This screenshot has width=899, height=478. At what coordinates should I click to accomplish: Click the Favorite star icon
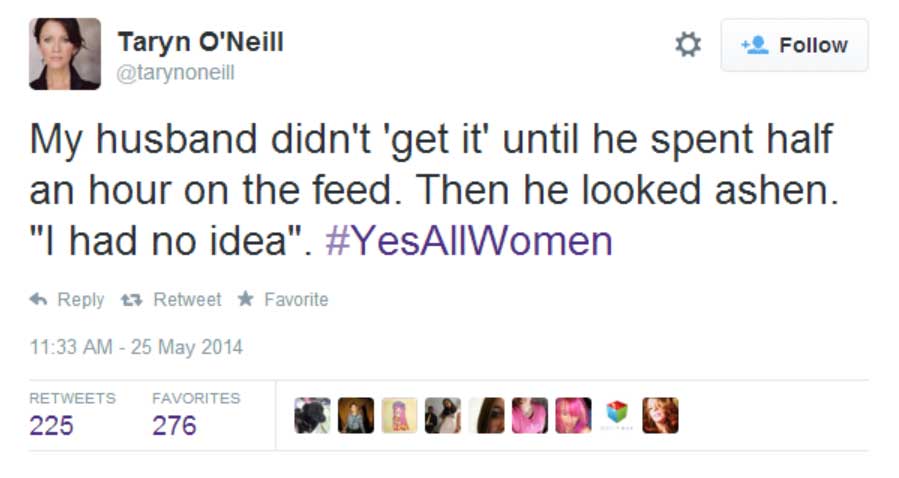click(x=244, y=299)
